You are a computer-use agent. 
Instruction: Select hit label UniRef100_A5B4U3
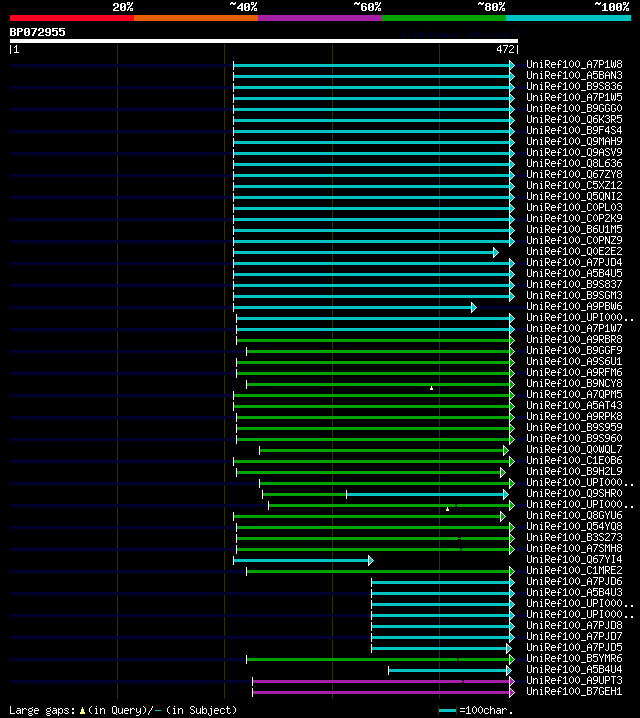574,592
